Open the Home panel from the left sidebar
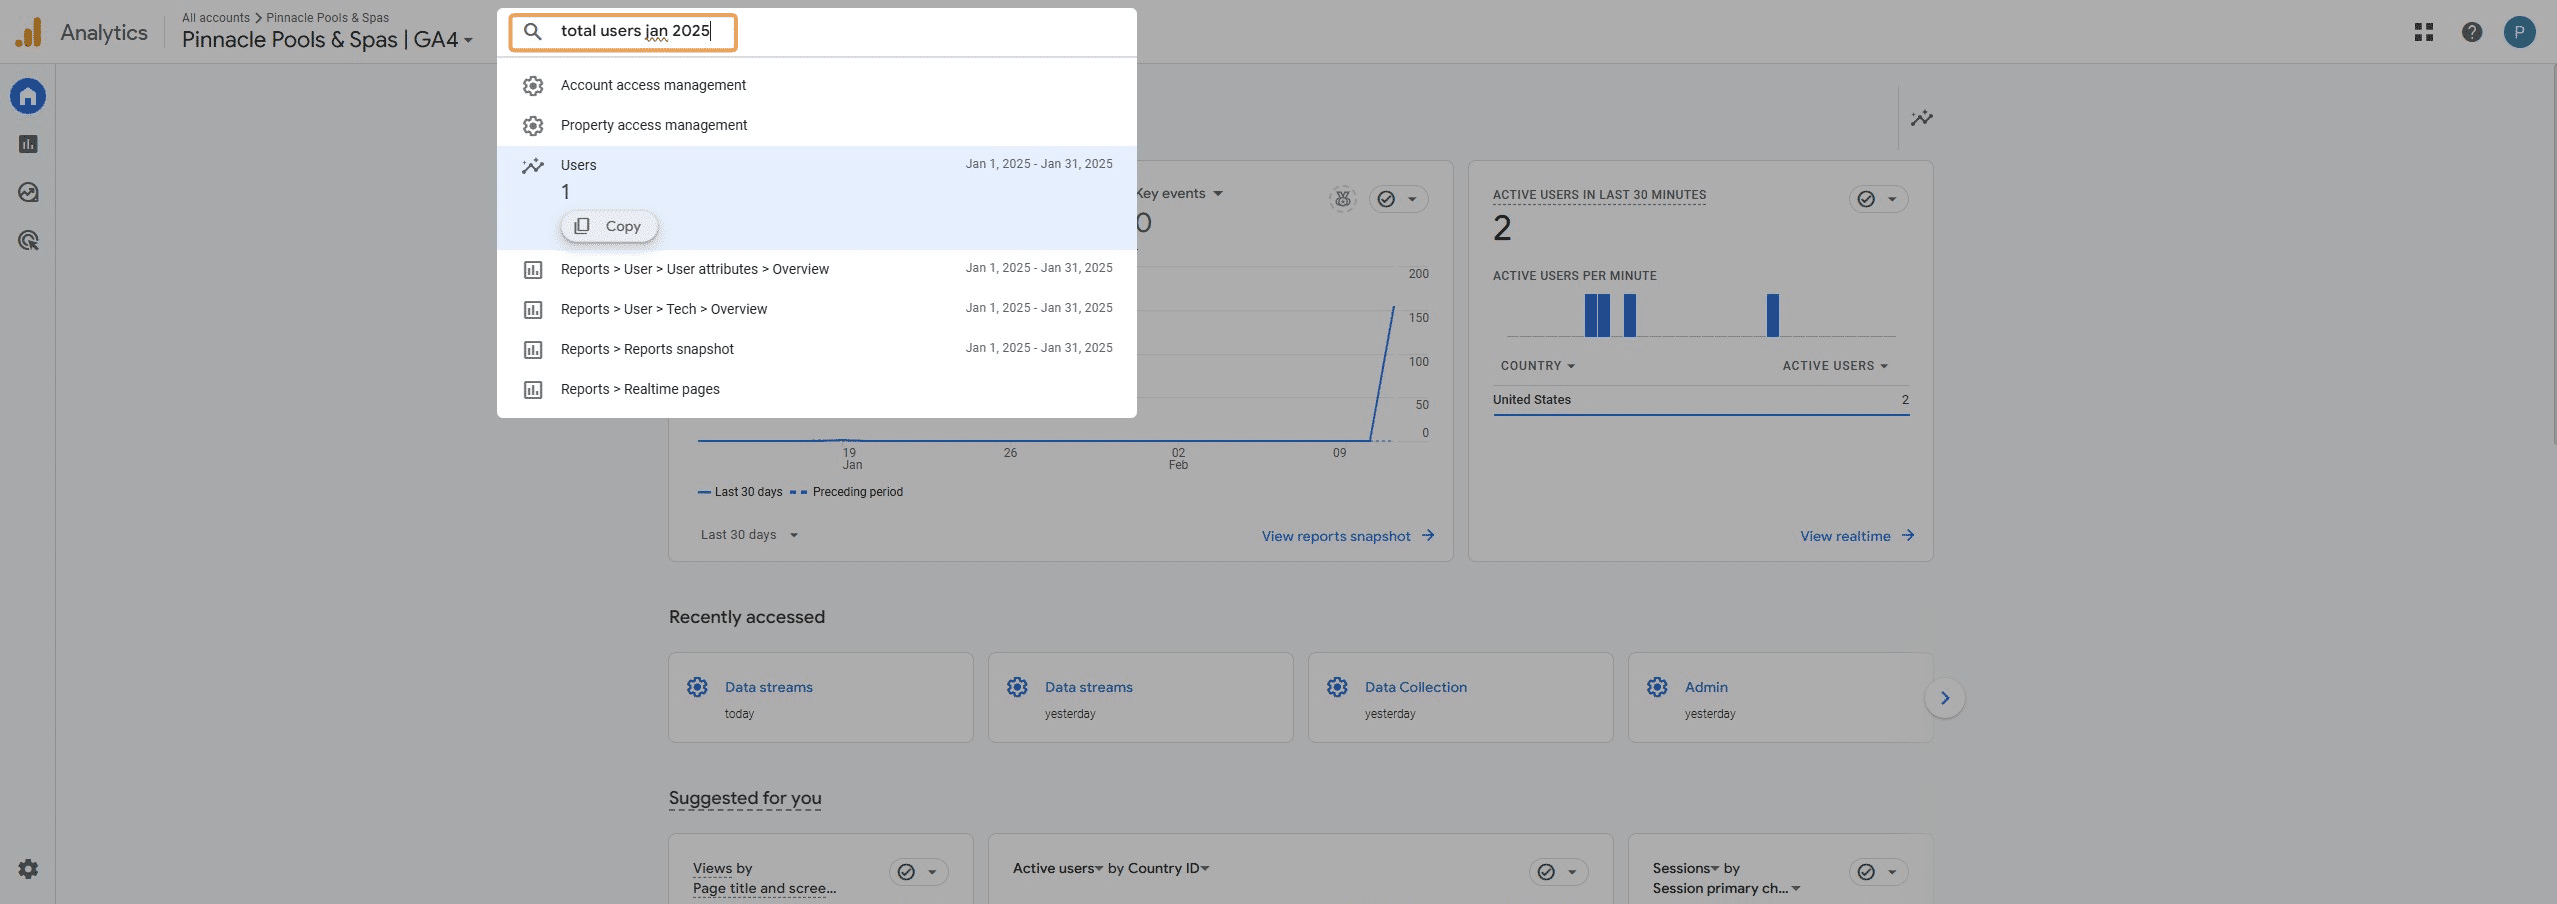2557x904 pixels. pos(27,95)
